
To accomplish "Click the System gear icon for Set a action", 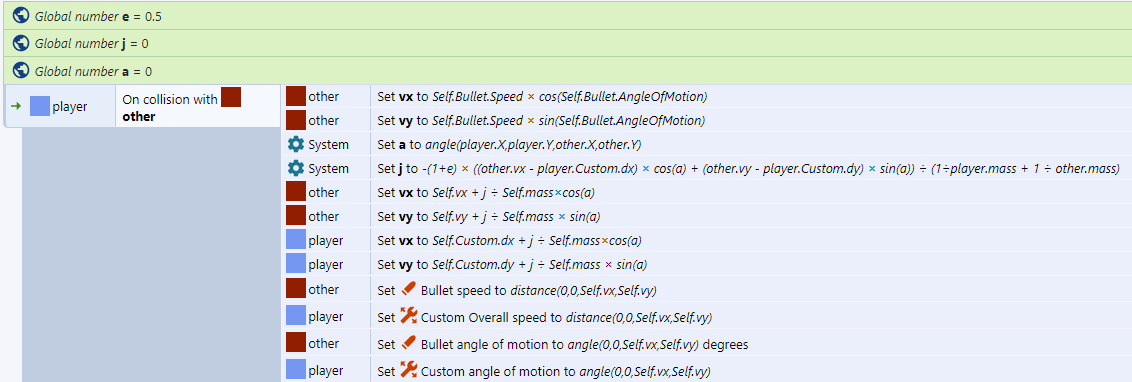I will point(295,144).
